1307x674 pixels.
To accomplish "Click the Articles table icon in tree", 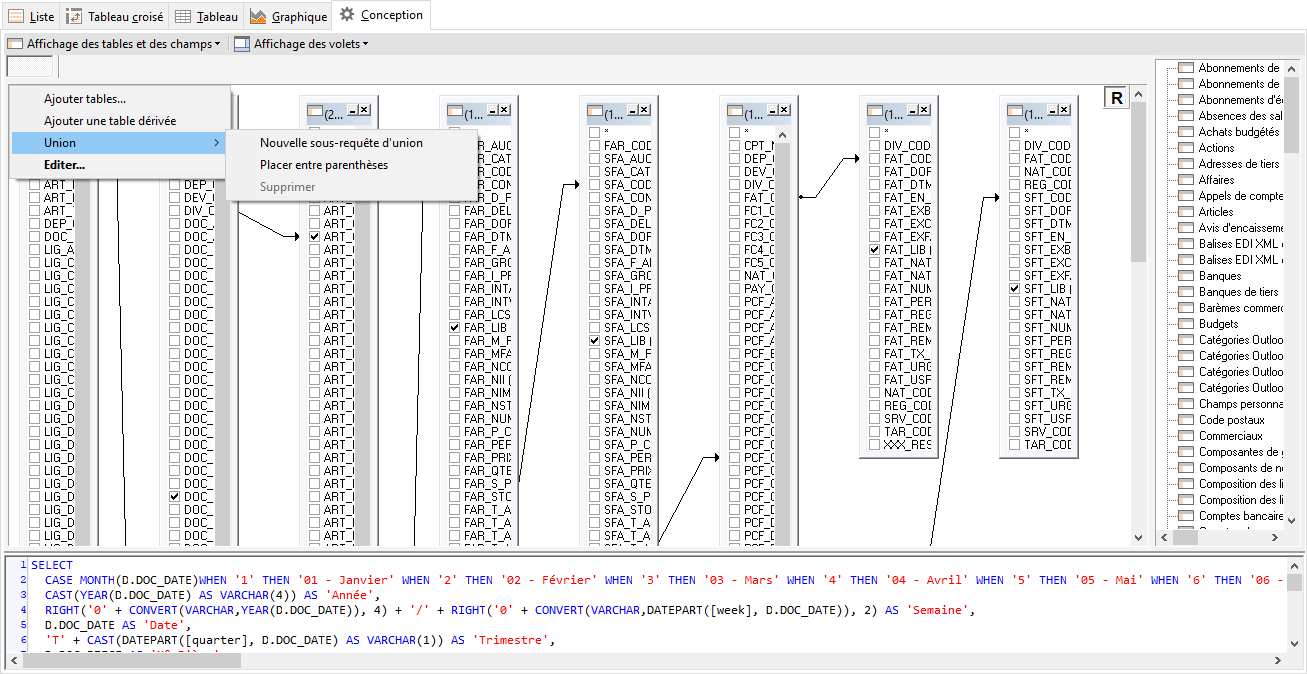I will point(1186,212).
